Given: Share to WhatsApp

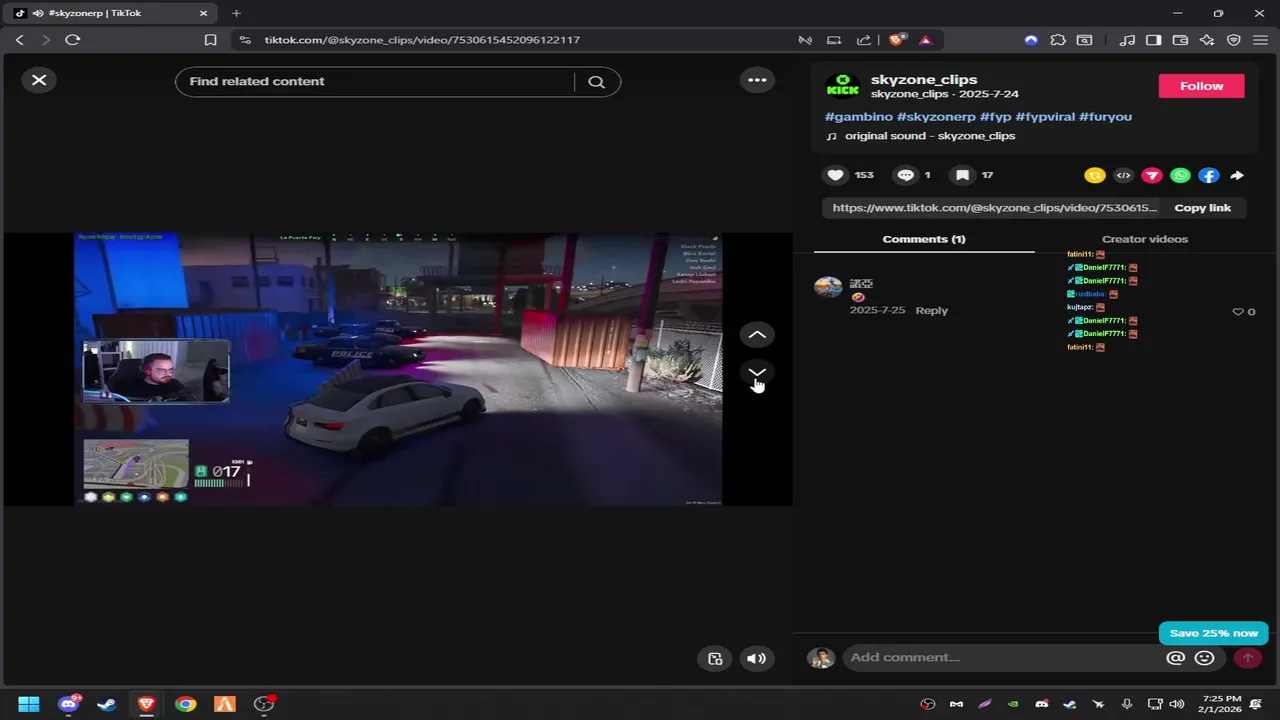Looking at the screenshot, I should (x=1180, y=175).
